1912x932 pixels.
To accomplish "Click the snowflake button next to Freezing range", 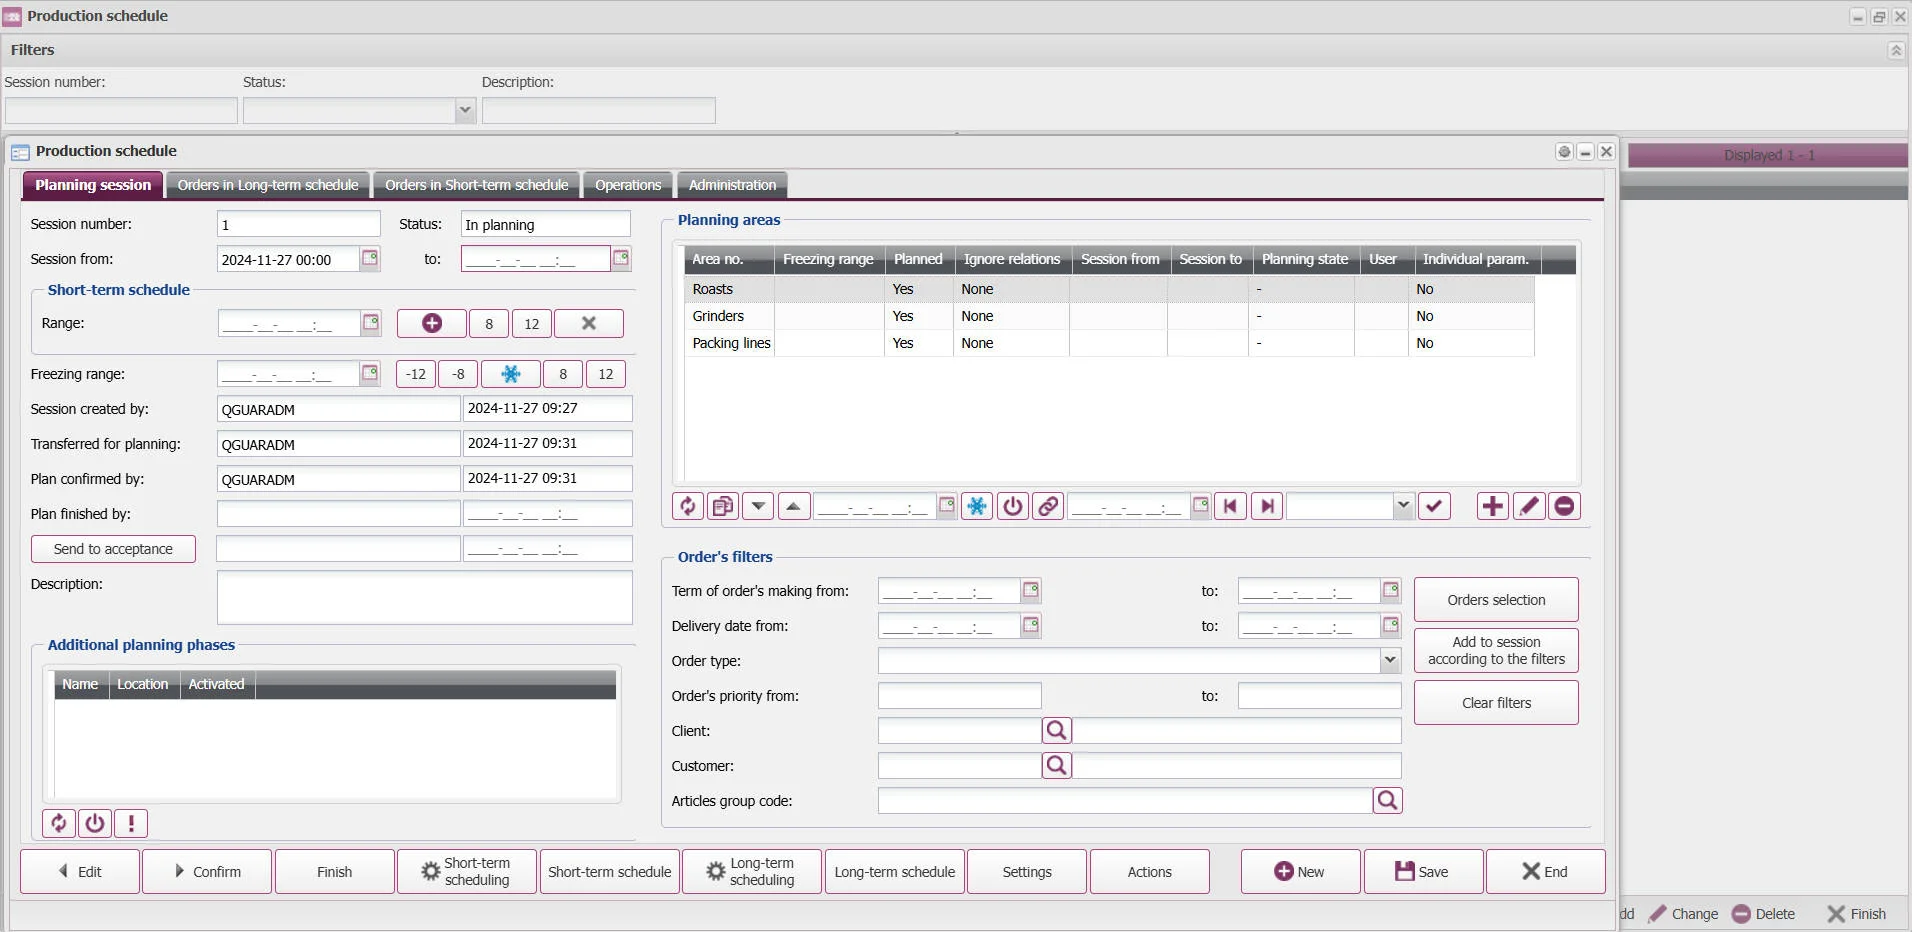I will pos(511,374).
